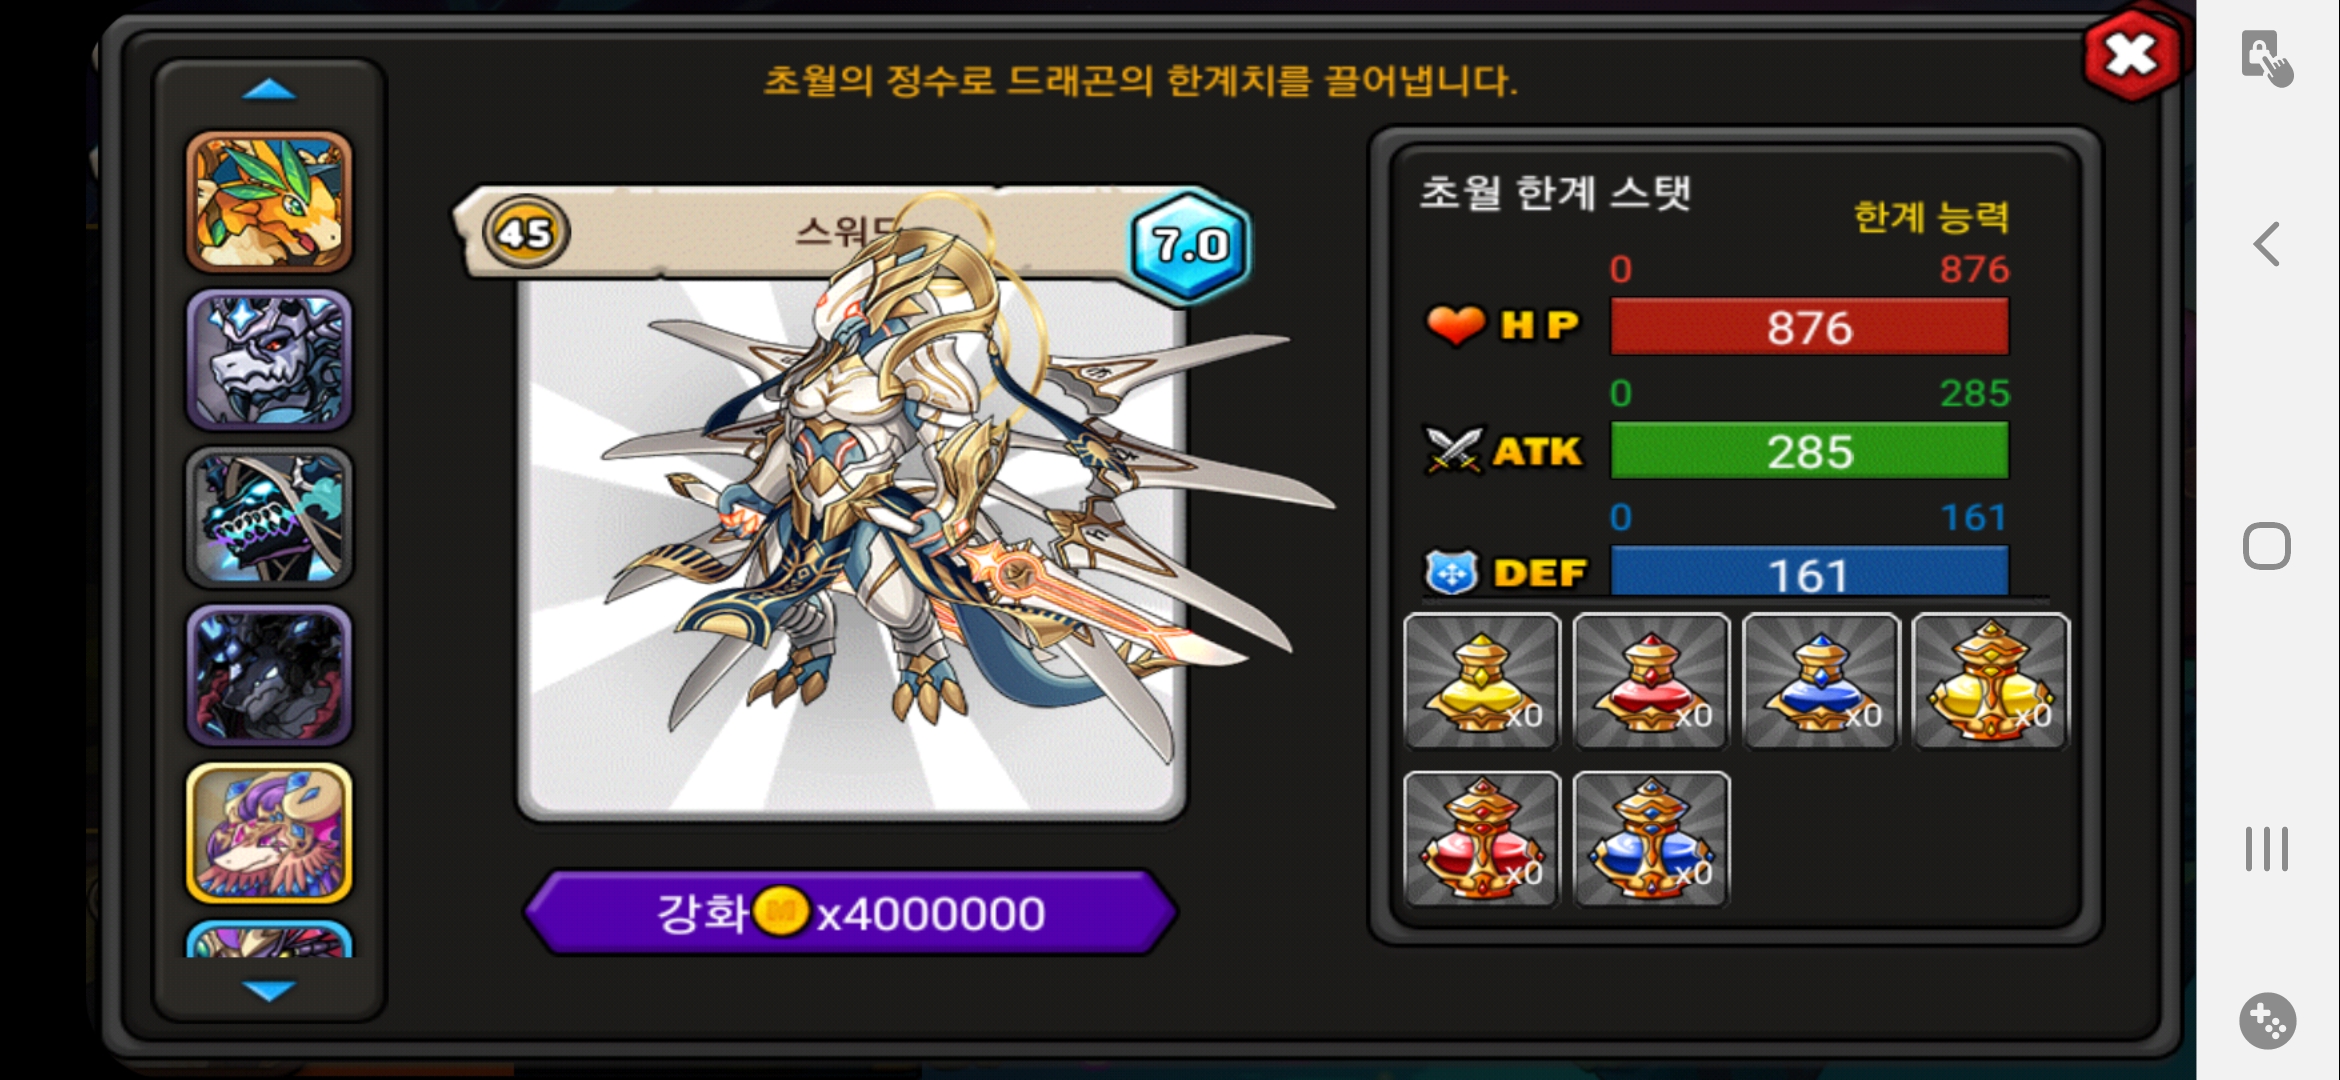Choose the dark shadow dragon portrait

point(269,676)
